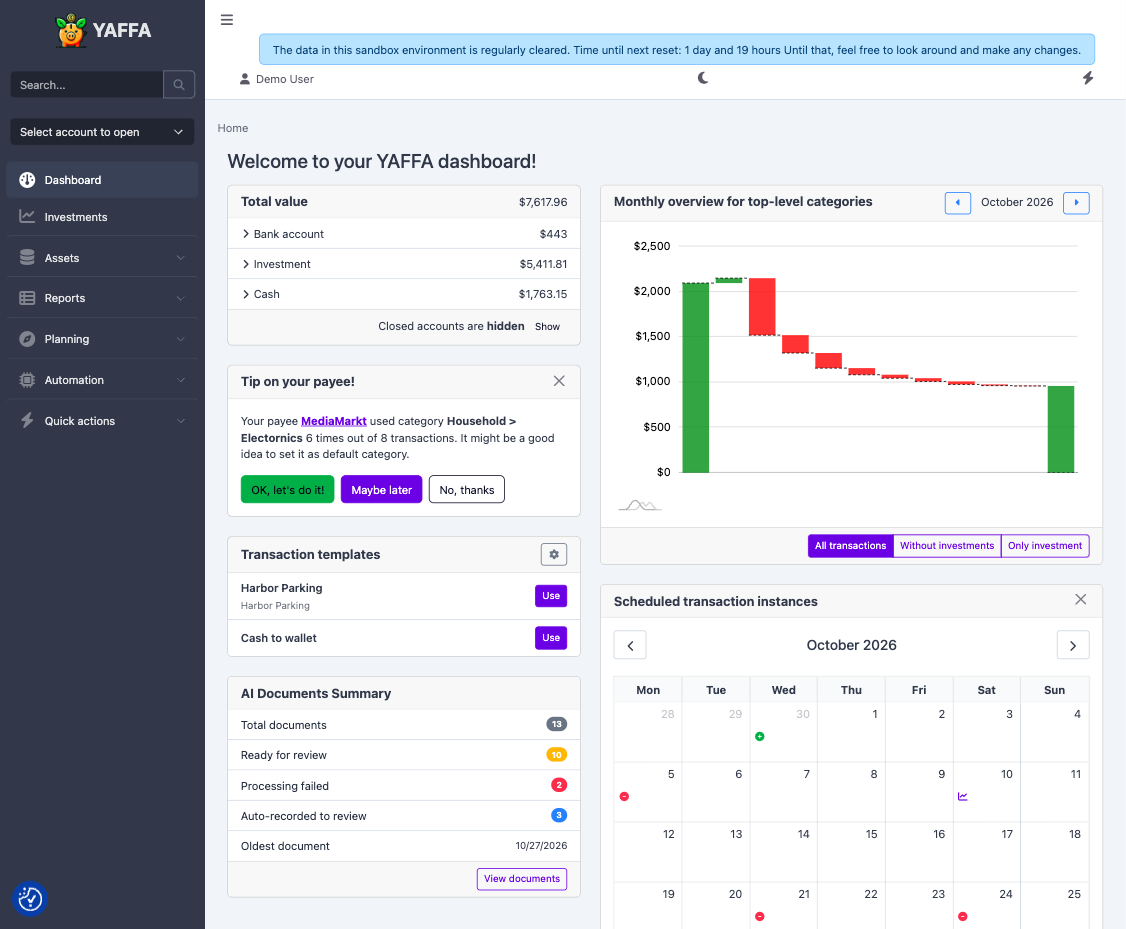Show next month in scheduled calendar
The height and width of the screenshot is (929, 1126).
click(x=1073, y=645)
